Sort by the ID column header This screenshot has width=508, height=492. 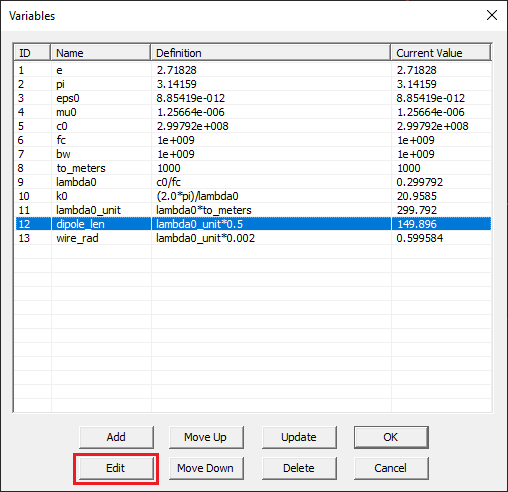[x=32, y=53]
